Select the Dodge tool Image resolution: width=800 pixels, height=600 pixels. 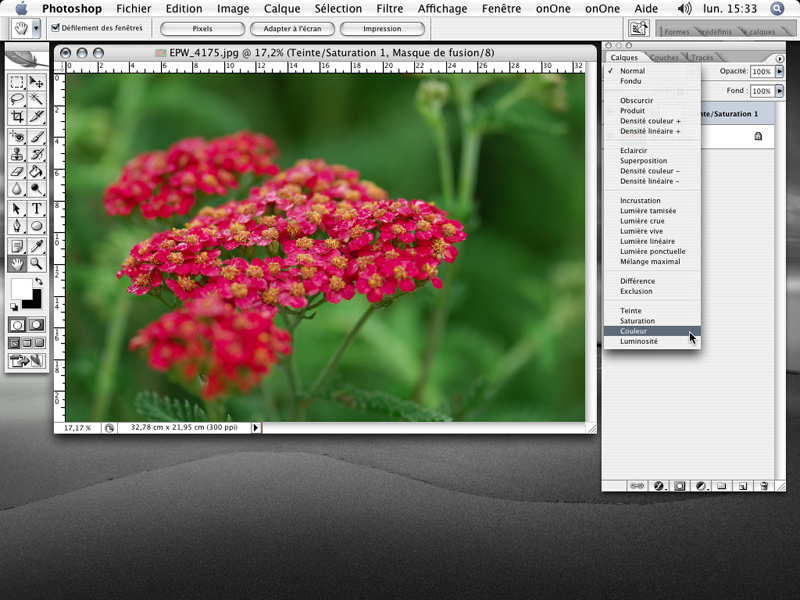[x=36, y=189]
